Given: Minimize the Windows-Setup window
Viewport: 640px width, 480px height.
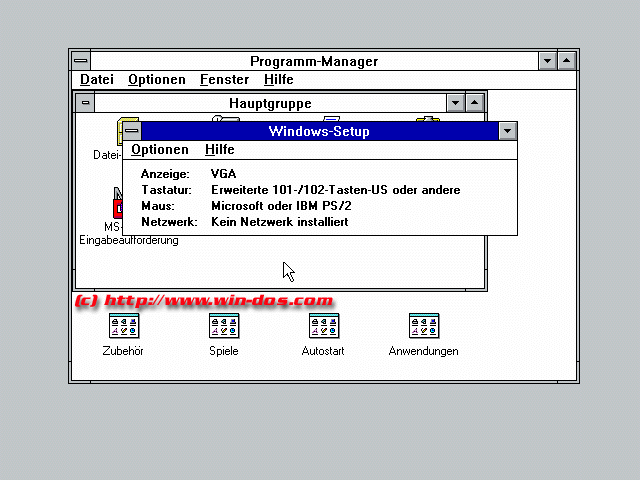Looking at the screenshot, I should click(x=508, y=131).
